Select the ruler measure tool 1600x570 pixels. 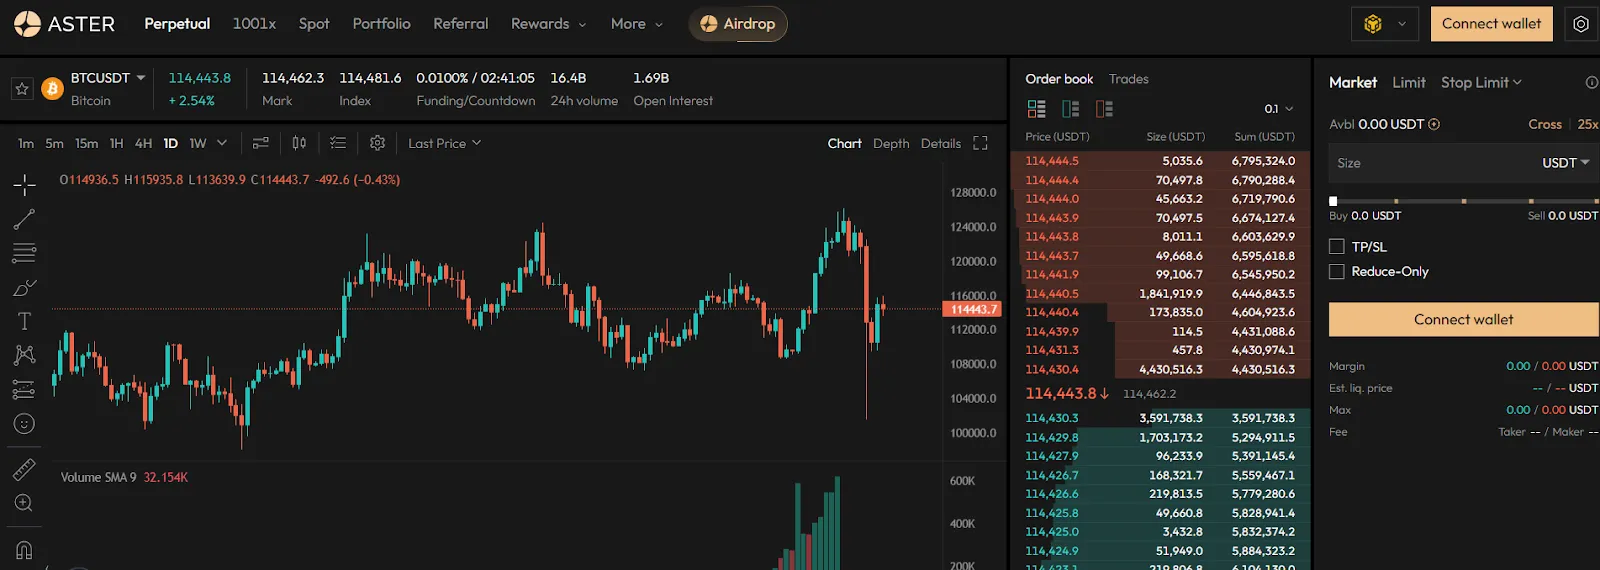click(x=24, y=469)
